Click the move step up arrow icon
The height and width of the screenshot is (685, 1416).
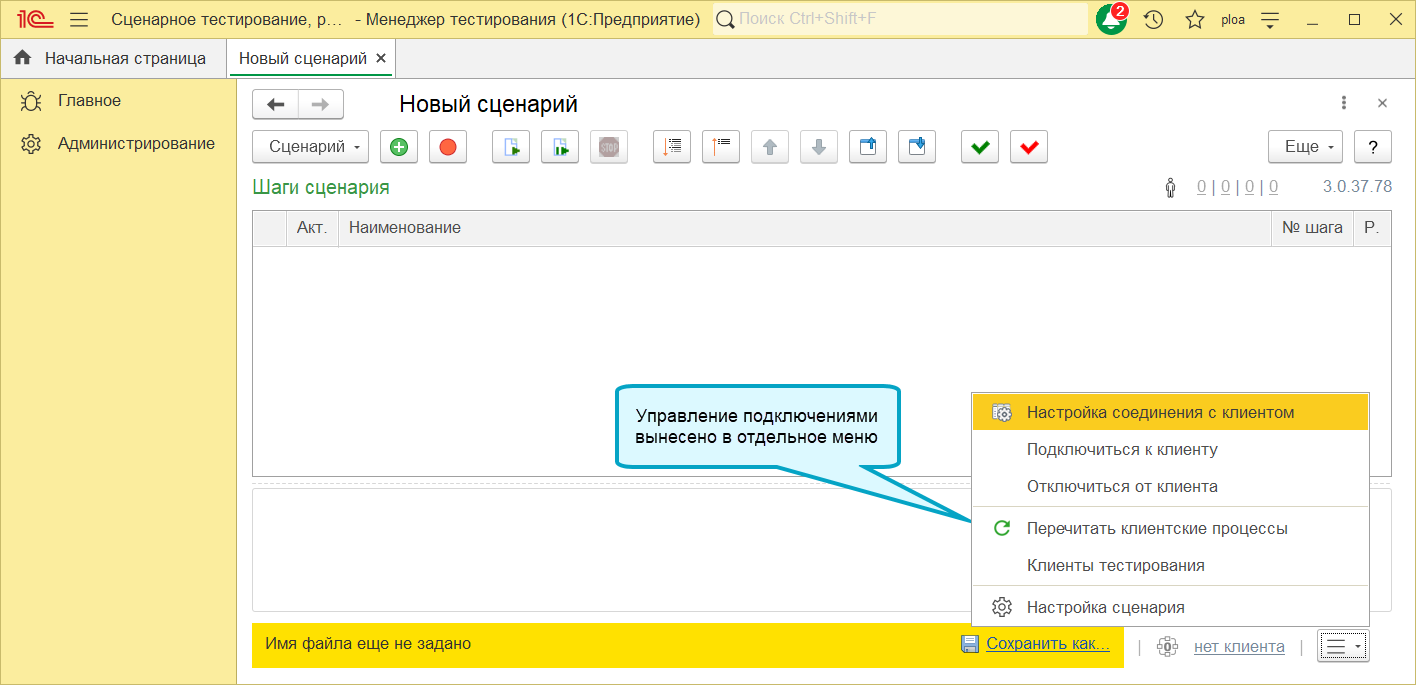tap(770, 147)
